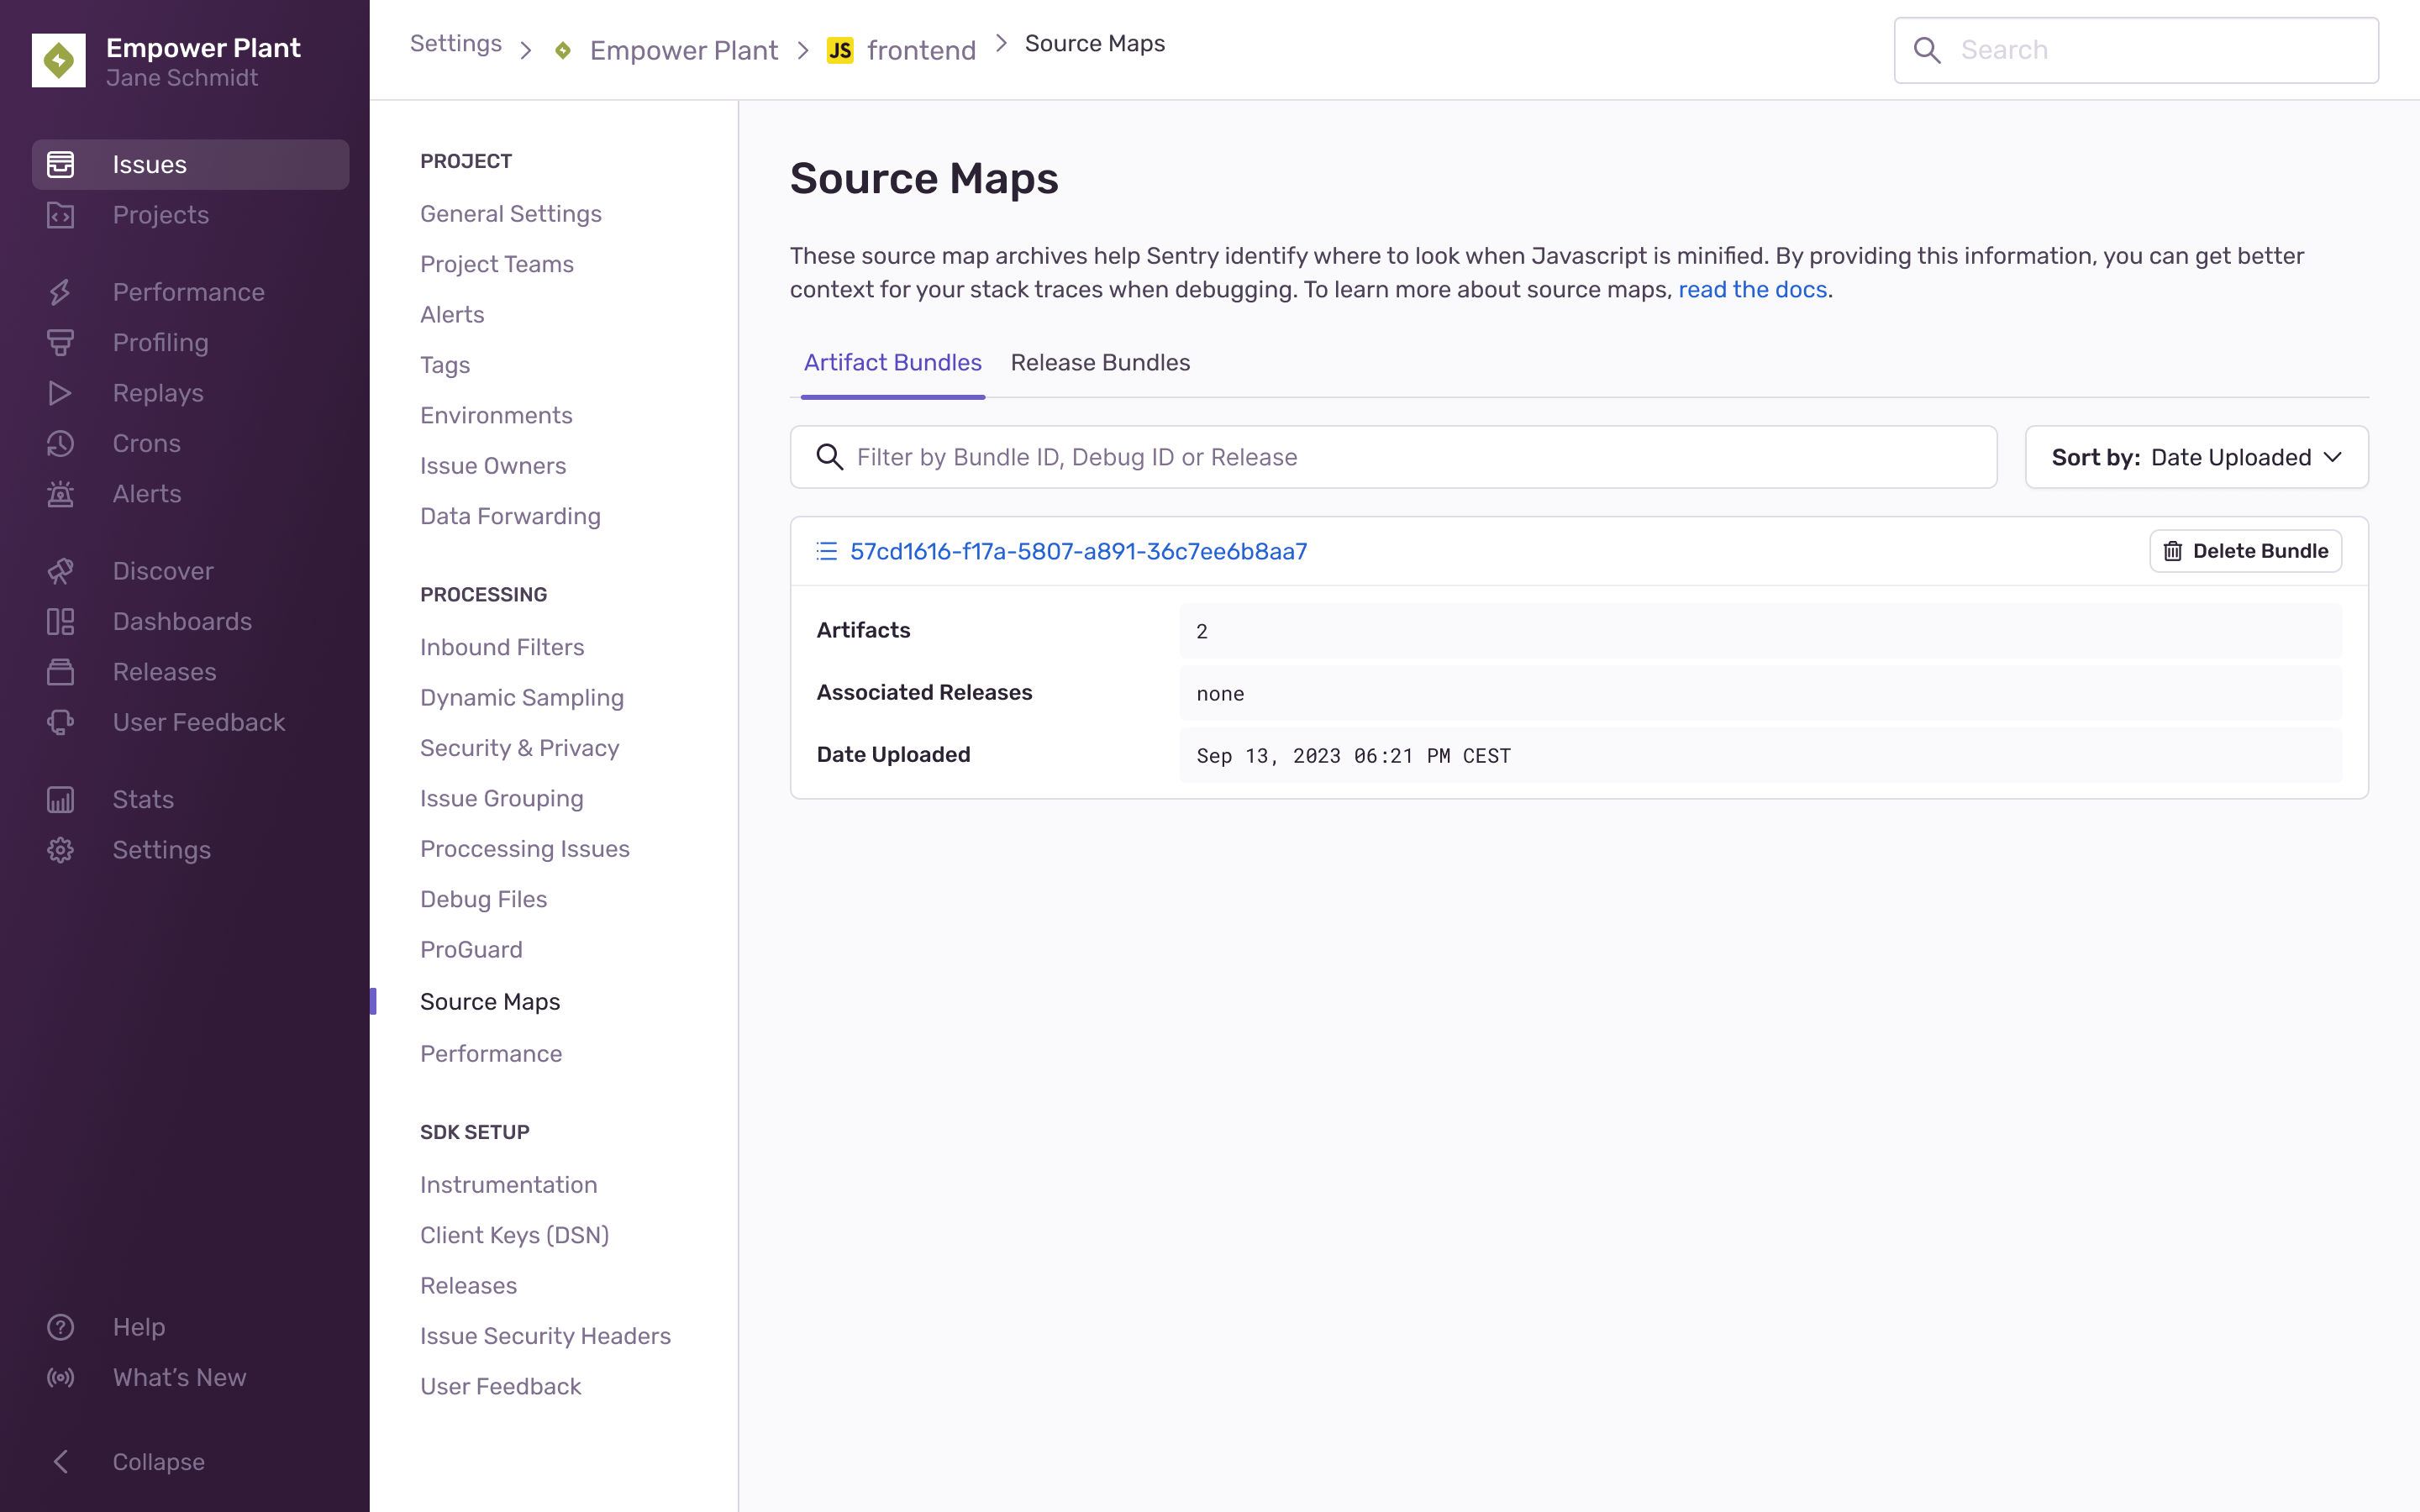2420x1512 pixels.
Task: Switch to the Release Bundles tab
Action: (1100, 363)
